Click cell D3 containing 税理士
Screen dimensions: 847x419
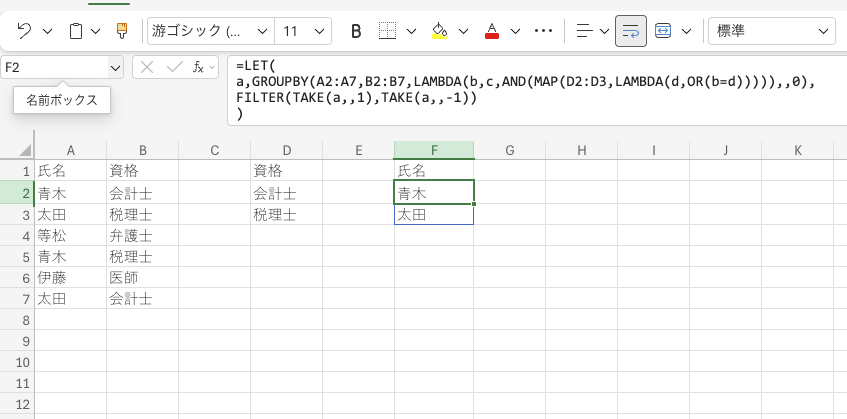click(287, 214)
